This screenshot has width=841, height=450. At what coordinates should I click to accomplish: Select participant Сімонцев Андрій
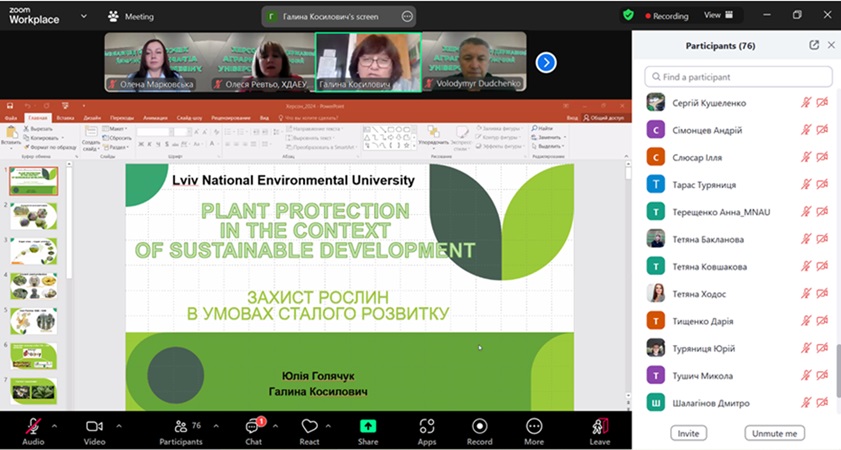(x=738, y=130)
